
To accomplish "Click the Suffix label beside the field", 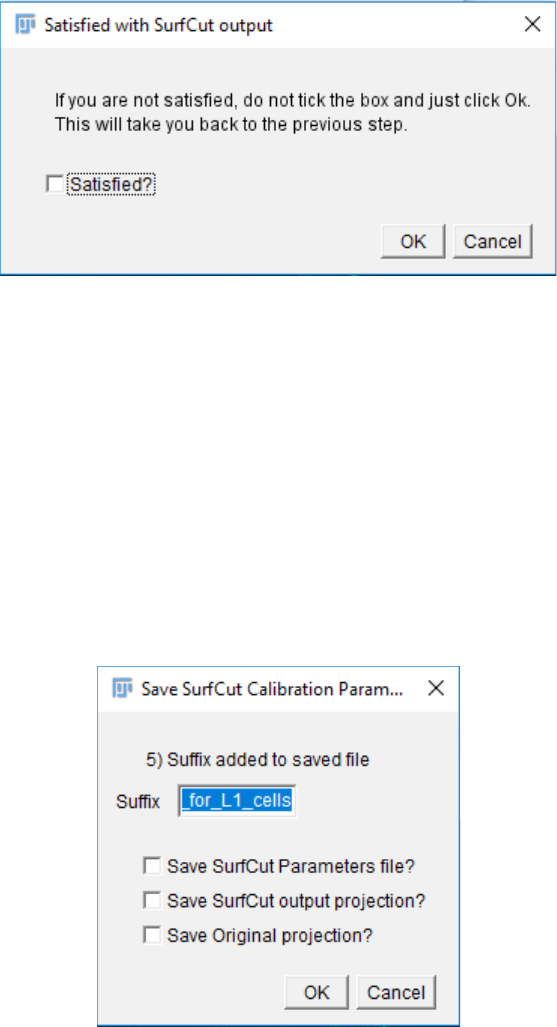I will coord(138,802).
